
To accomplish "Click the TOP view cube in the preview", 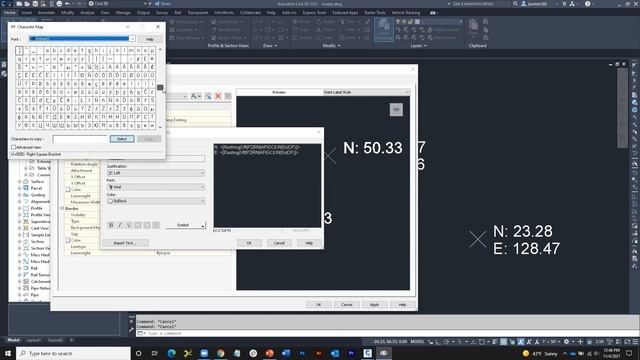I will tap(396, 109).
